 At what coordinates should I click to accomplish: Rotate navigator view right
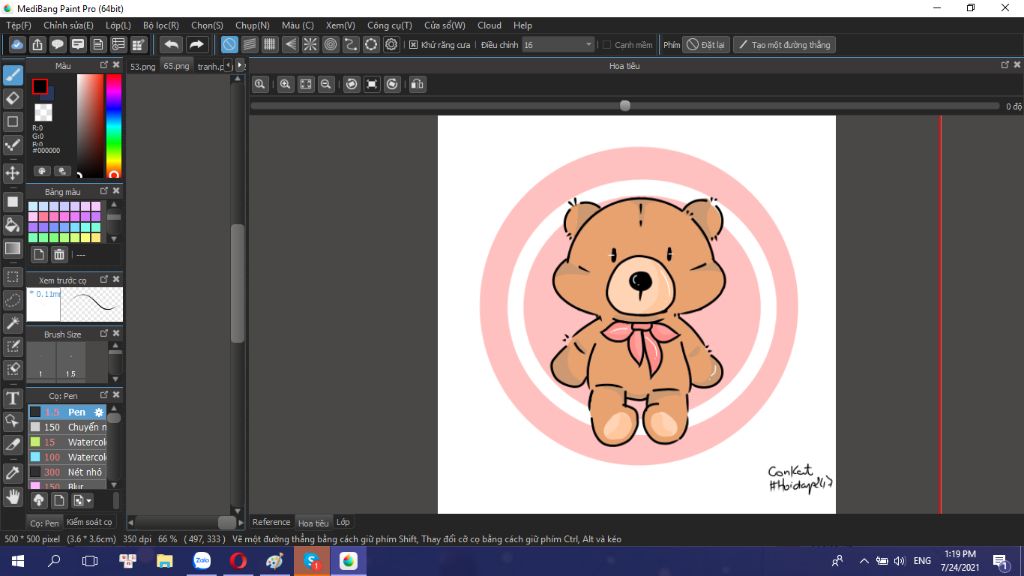tap(392, 84)
